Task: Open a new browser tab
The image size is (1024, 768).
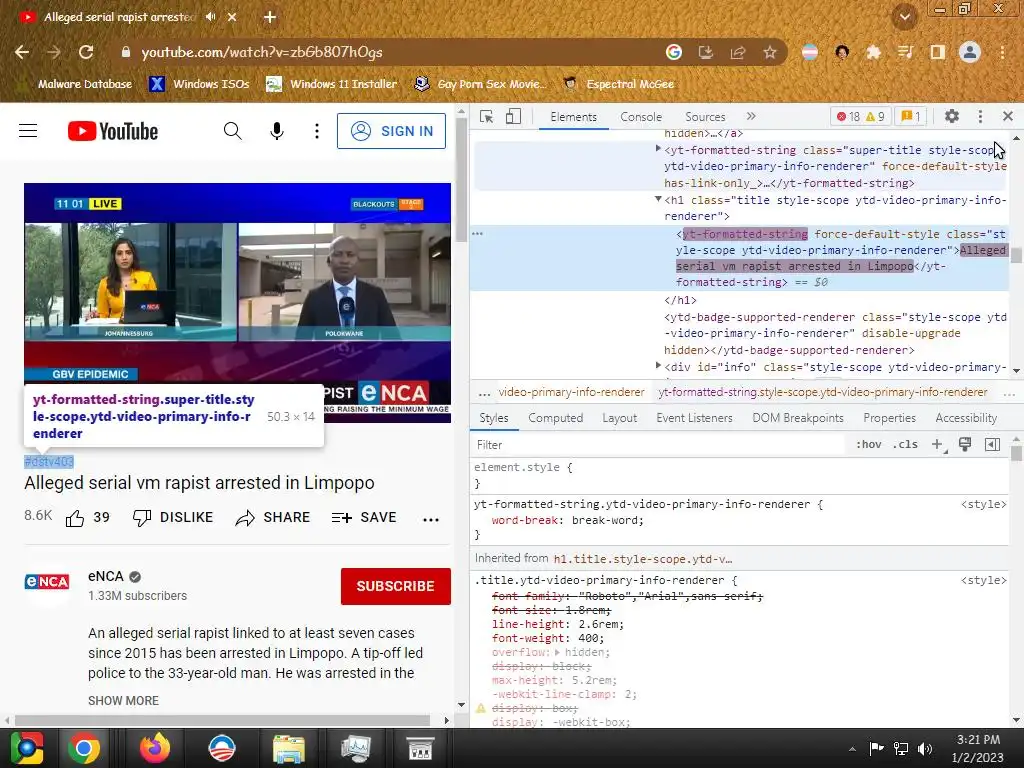Action: point(270,17)
